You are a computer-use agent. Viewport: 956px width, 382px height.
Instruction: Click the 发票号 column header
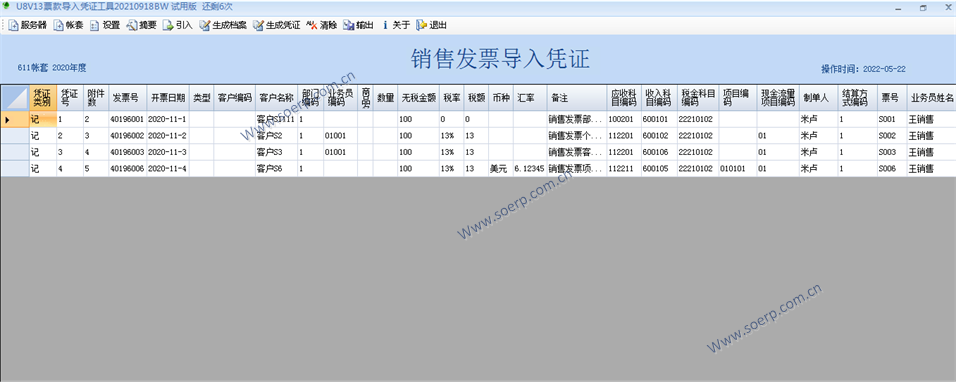point(126,97)
